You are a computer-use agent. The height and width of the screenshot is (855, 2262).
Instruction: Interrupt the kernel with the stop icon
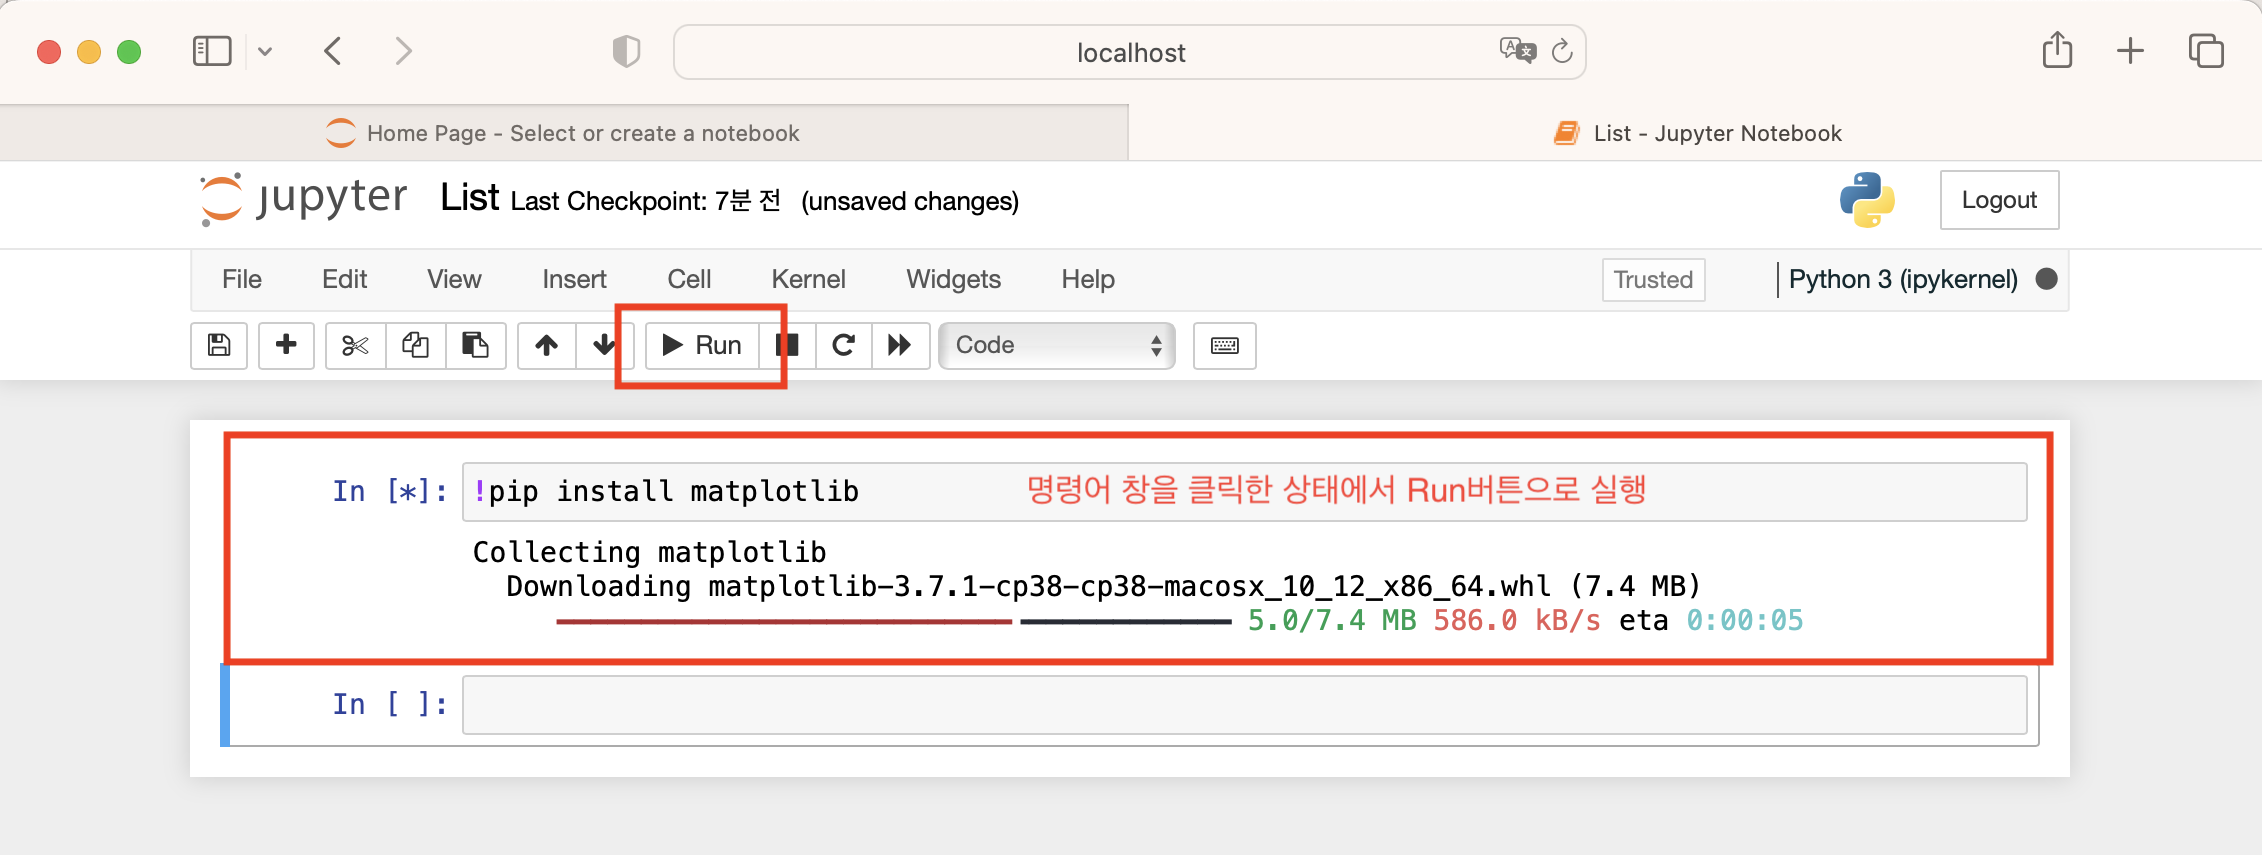pos(788,345)
